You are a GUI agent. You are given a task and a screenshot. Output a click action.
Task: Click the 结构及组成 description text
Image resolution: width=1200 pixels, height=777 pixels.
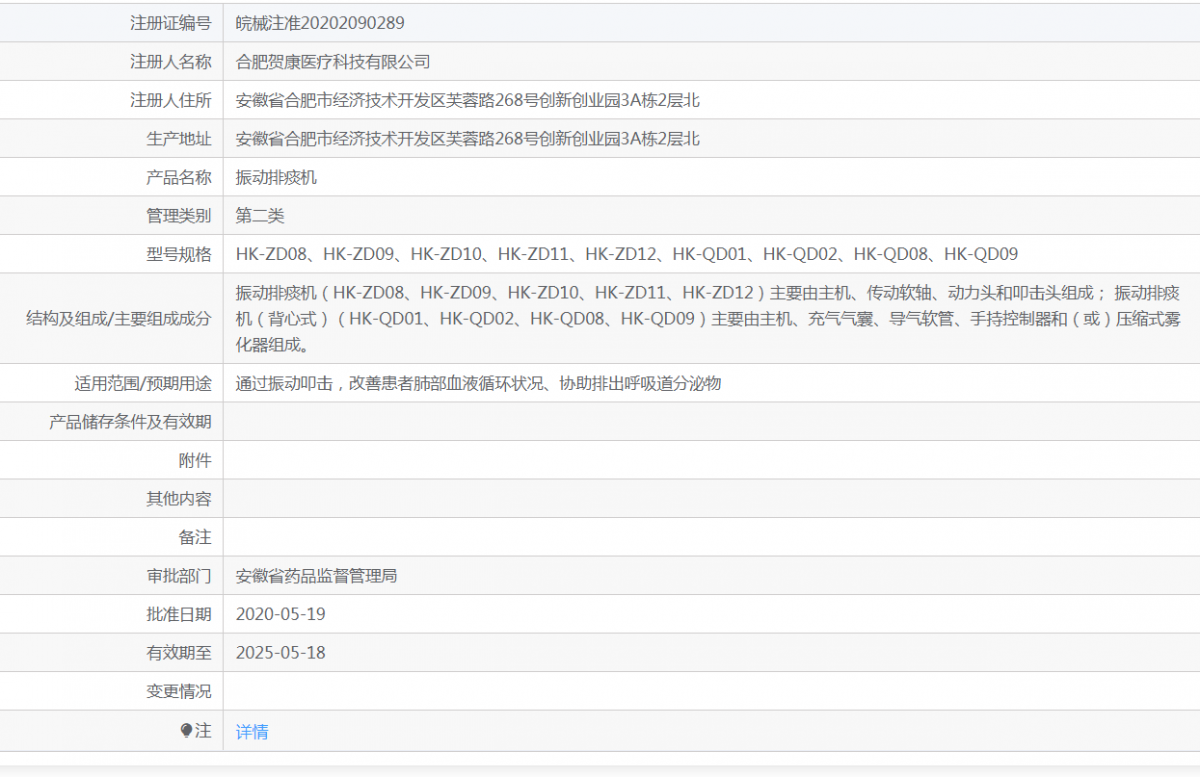(707, 318)
